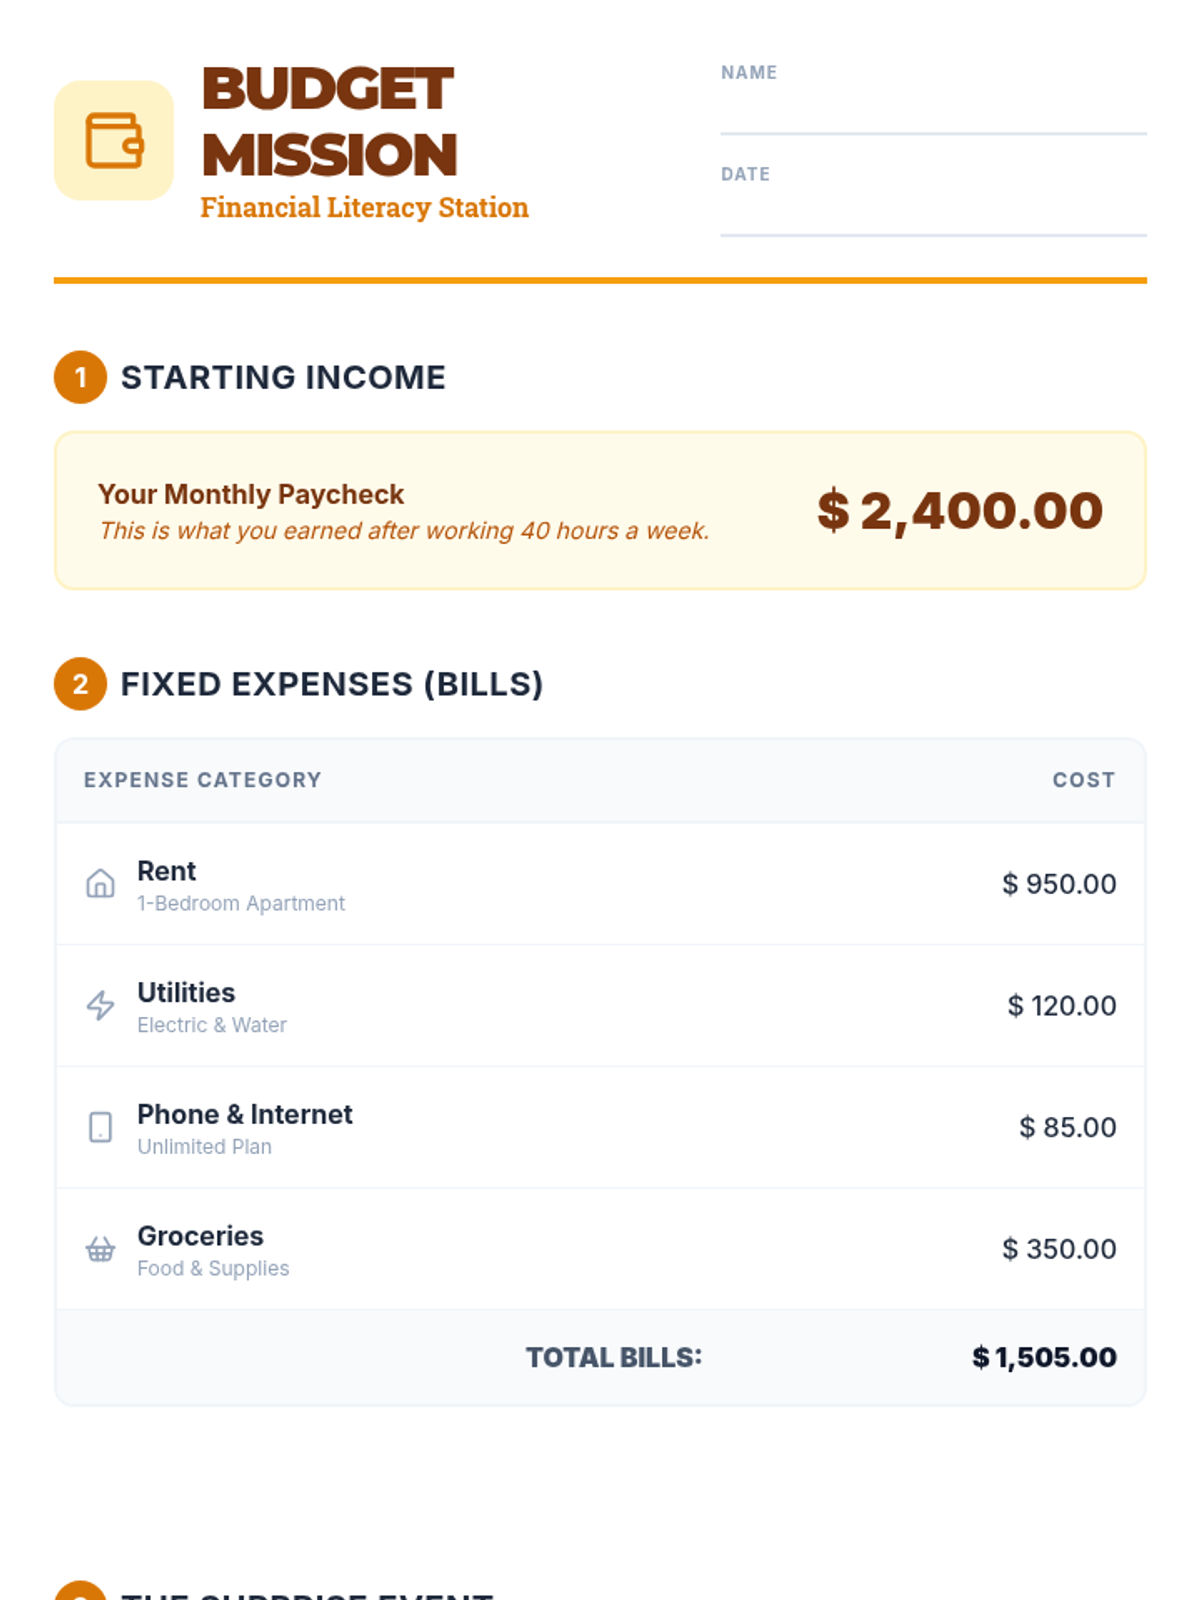Click the $120.00 utilities cost
Screen dimensions: 1200x1600
click(1061, 1005)
